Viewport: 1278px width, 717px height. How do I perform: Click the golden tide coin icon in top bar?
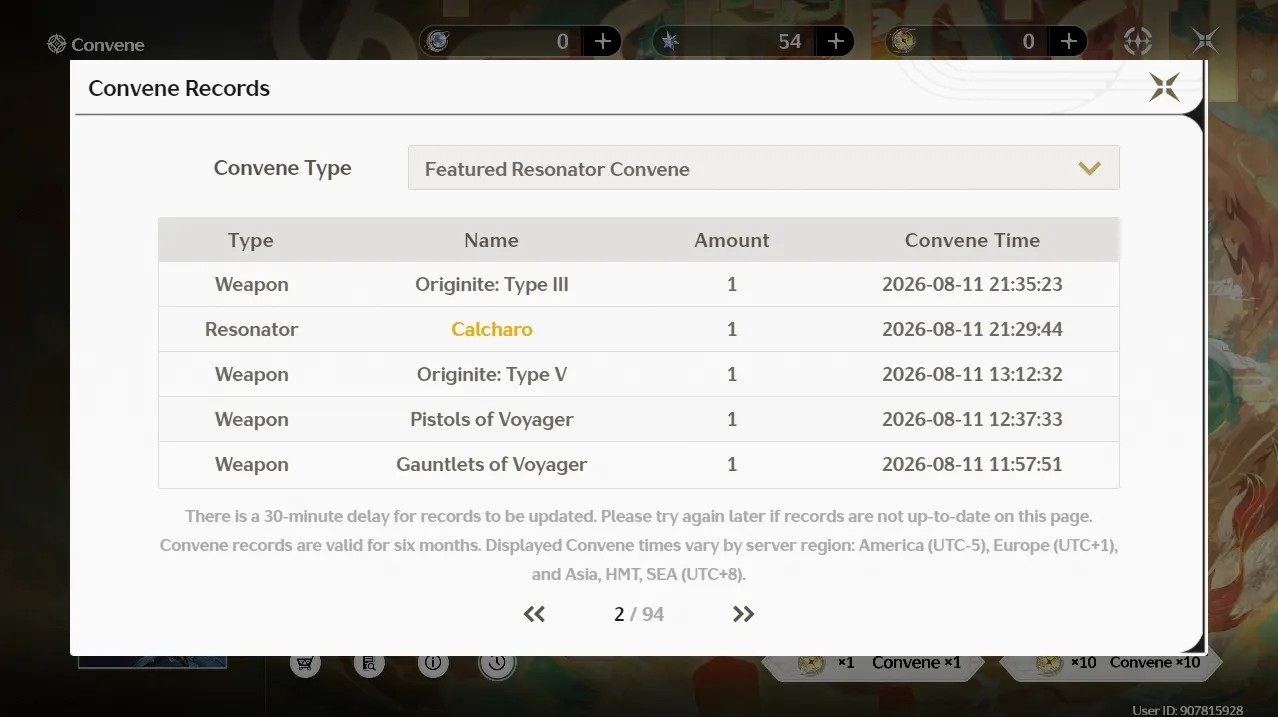pyautogui.click(x=901, y=41)
